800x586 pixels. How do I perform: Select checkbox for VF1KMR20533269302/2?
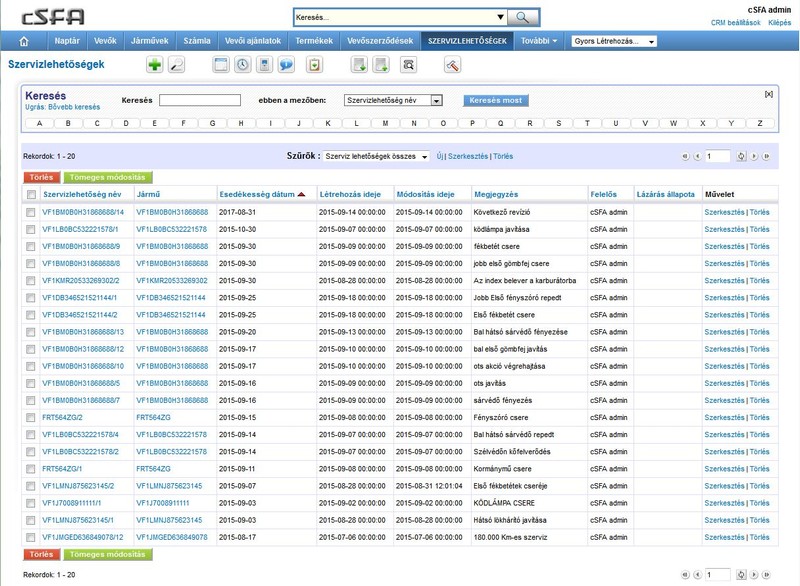click(x=31, y=281)
